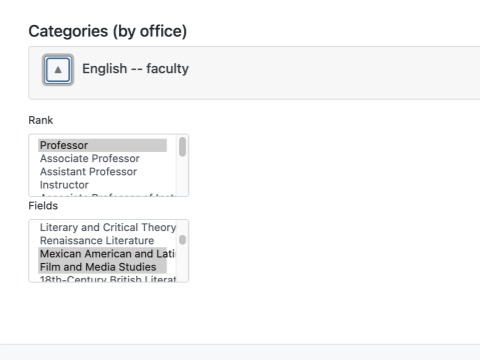Viewport: 480px width, 360px height.
Task: Choose Renaissance Literature in Fields list
Action: coord(102,241)
